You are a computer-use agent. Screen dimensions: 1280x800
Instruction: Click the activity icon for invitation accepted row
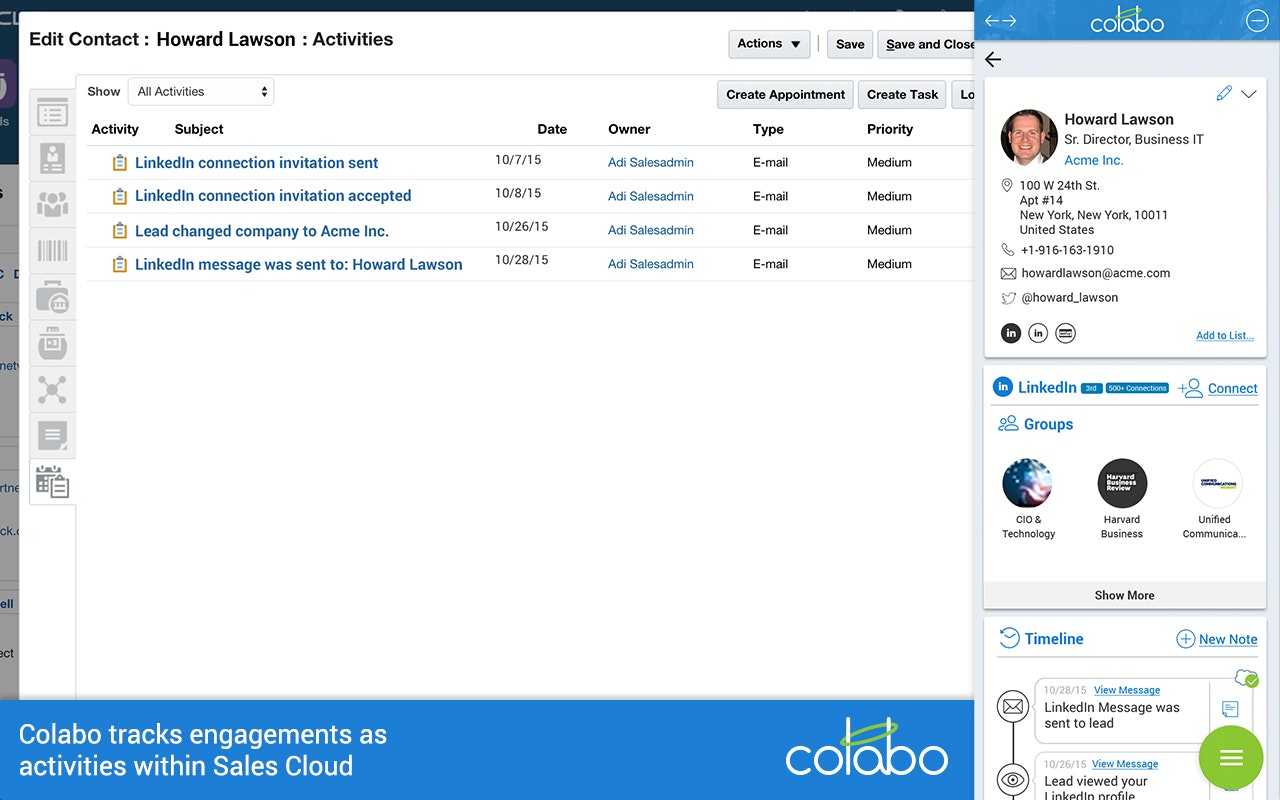pos(120,196)
